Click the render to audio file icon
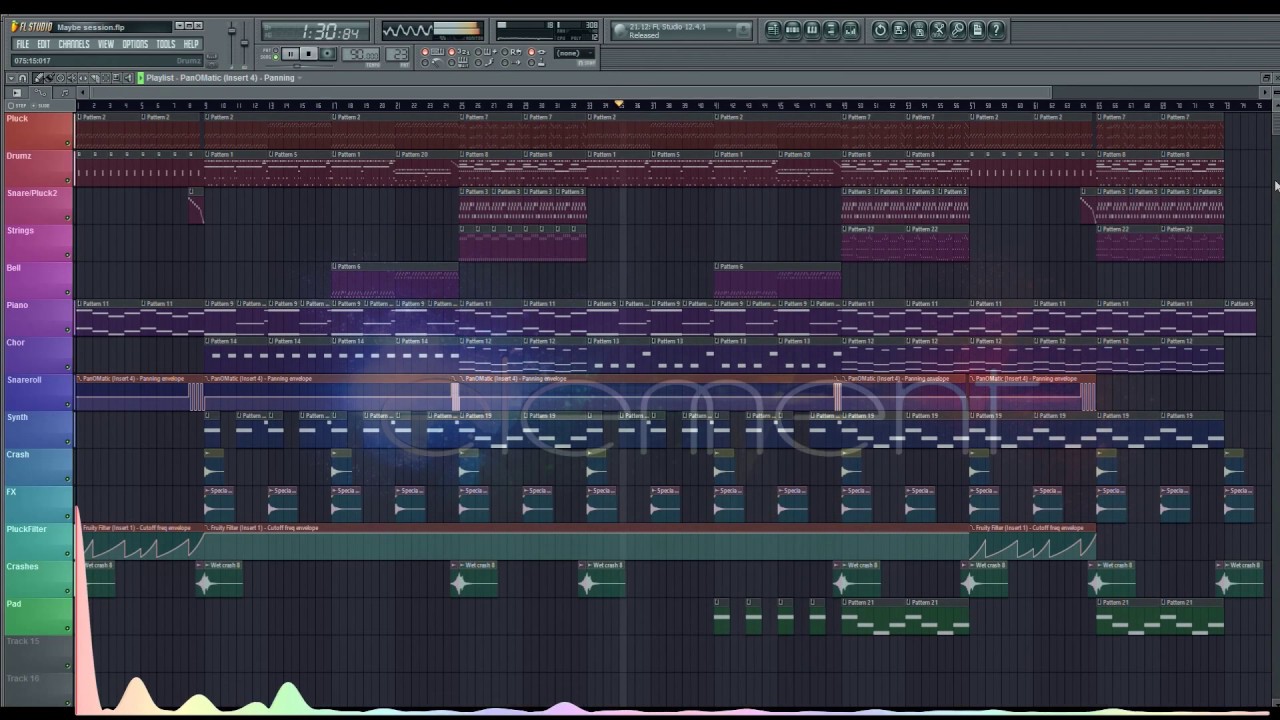 919,30
